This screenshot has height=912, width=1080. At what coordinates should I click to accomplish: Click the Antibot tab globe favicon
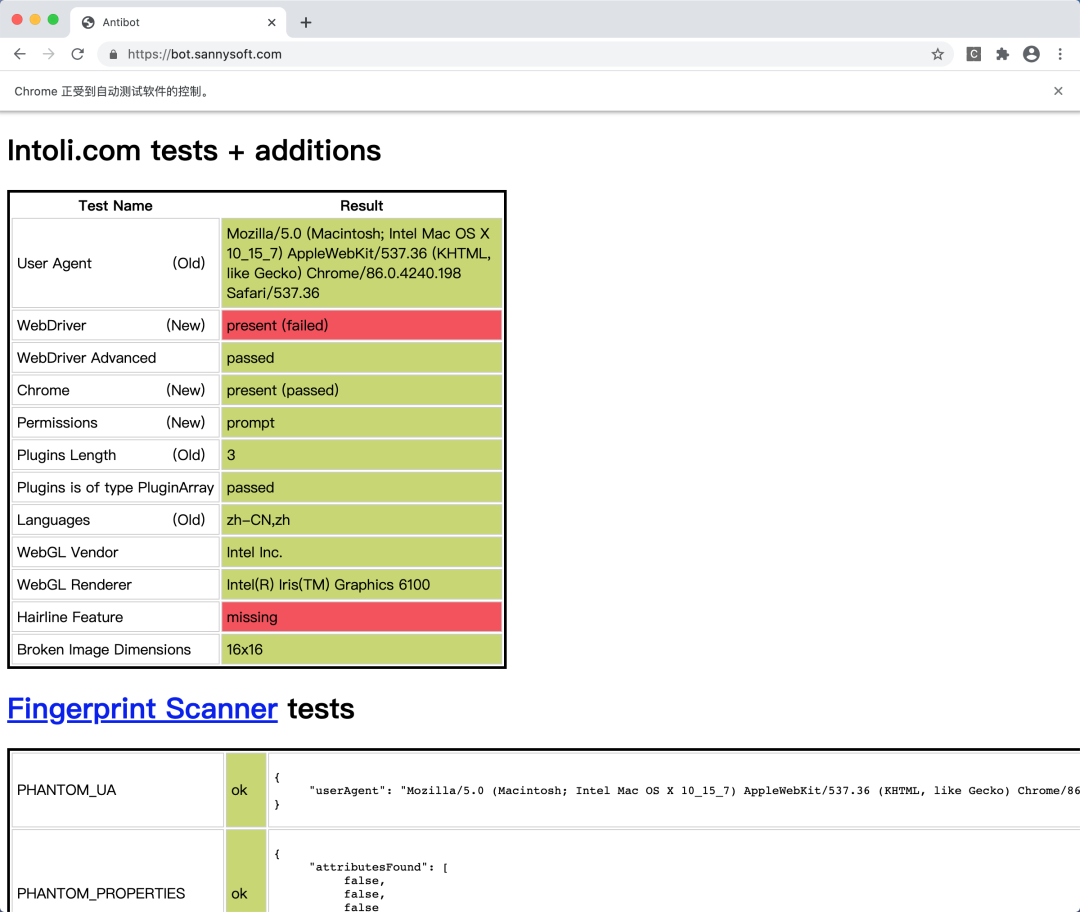[88, 23]
